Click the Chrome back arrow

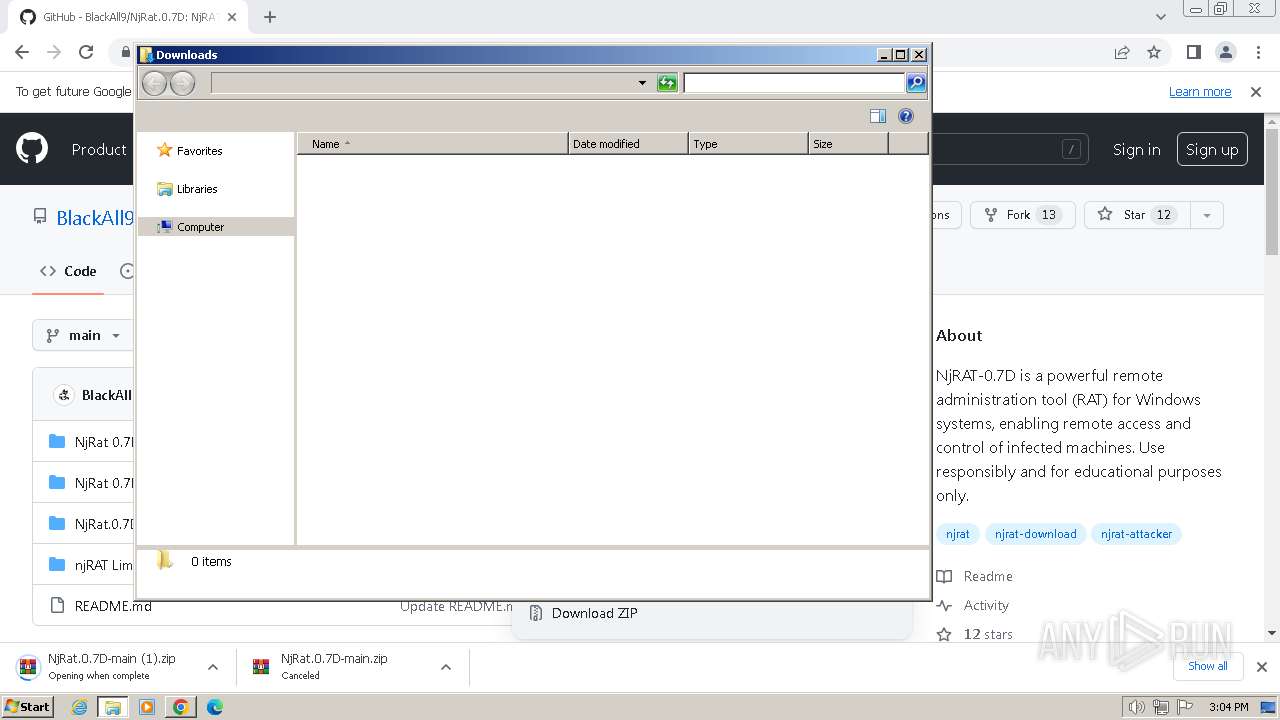[x=22, y=52]
